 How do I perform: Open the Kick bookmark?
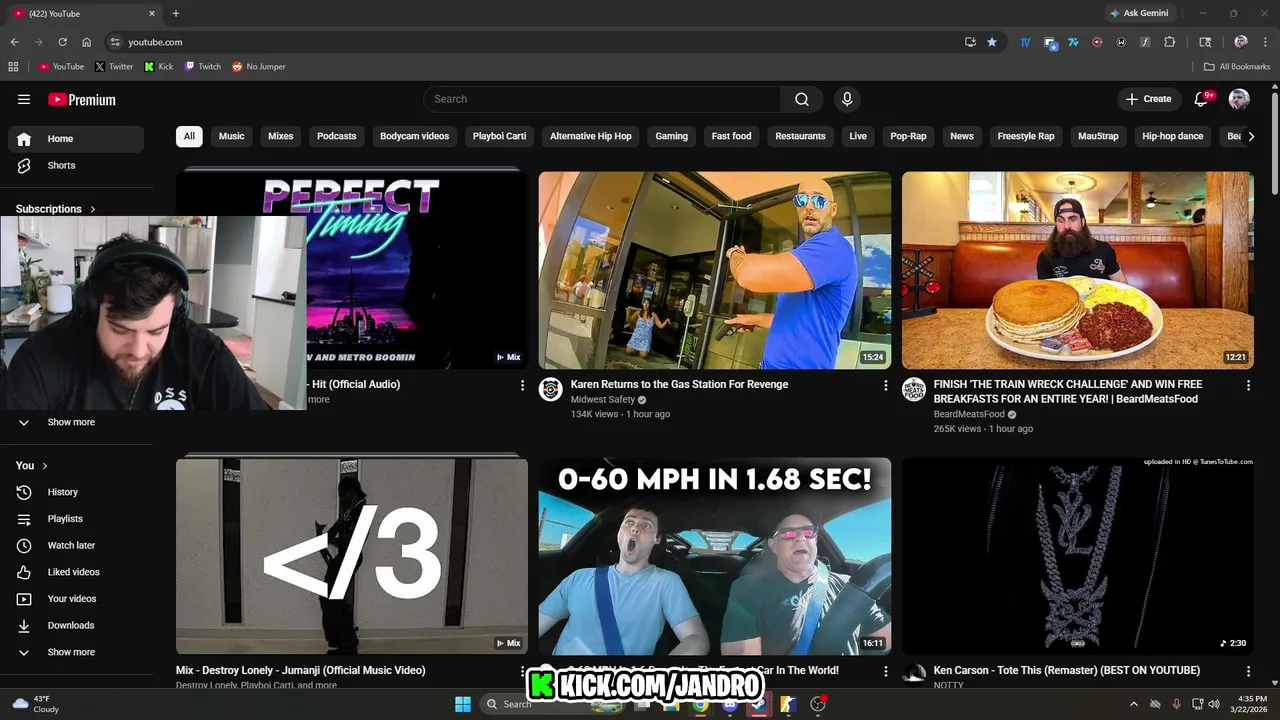[159, 66]
